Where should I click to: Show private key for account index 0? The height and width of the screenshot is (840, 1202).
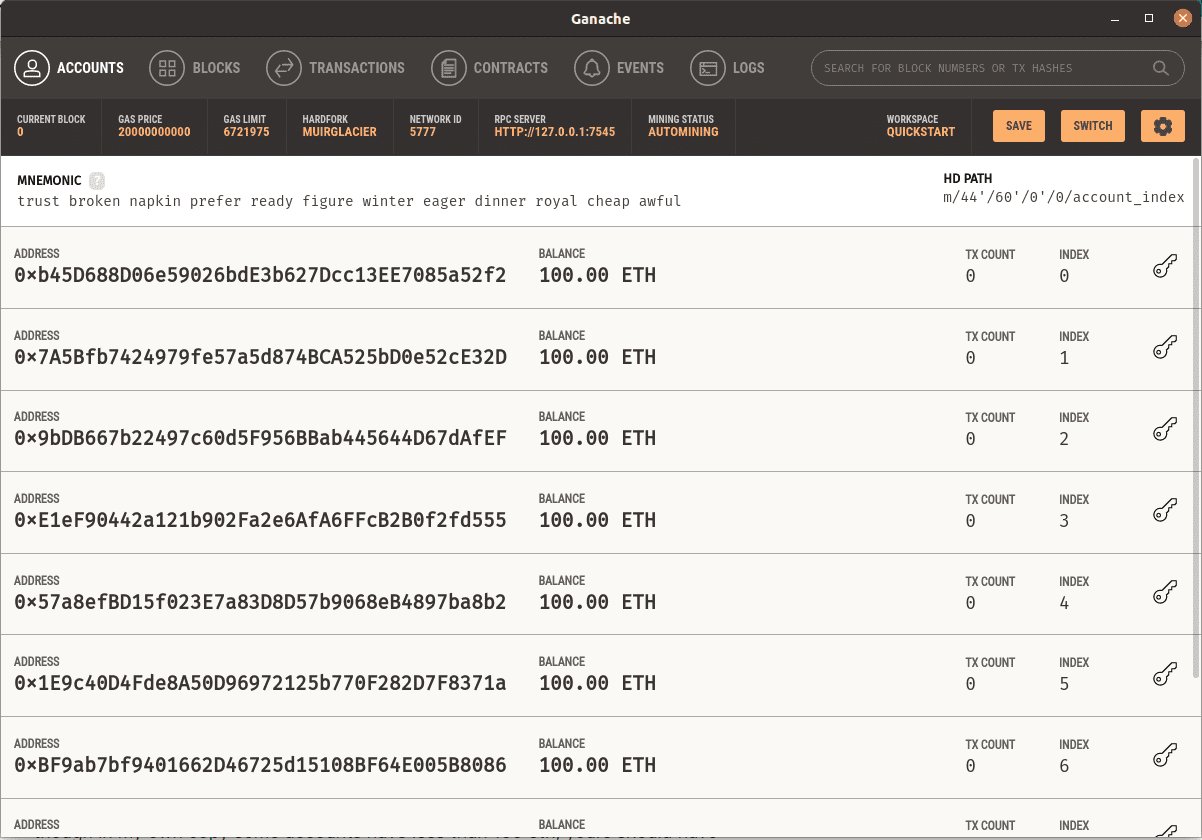(1164, 267)
